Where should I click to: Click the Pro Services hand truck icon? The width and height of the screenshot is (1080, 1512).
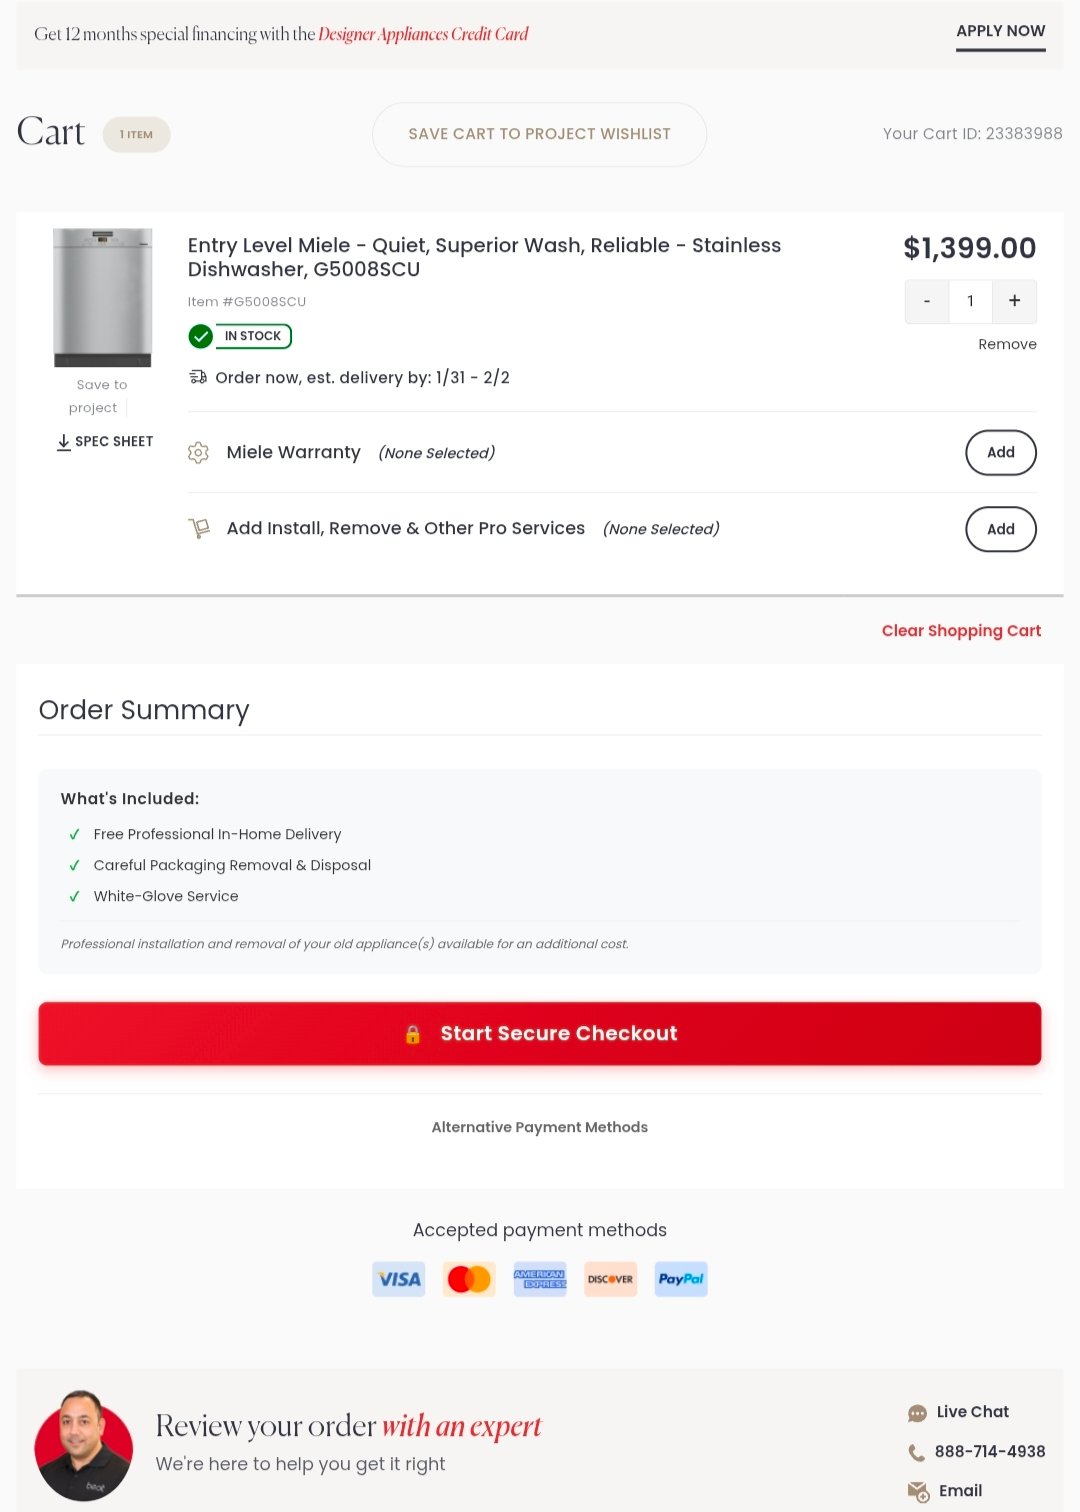point(199,528)
